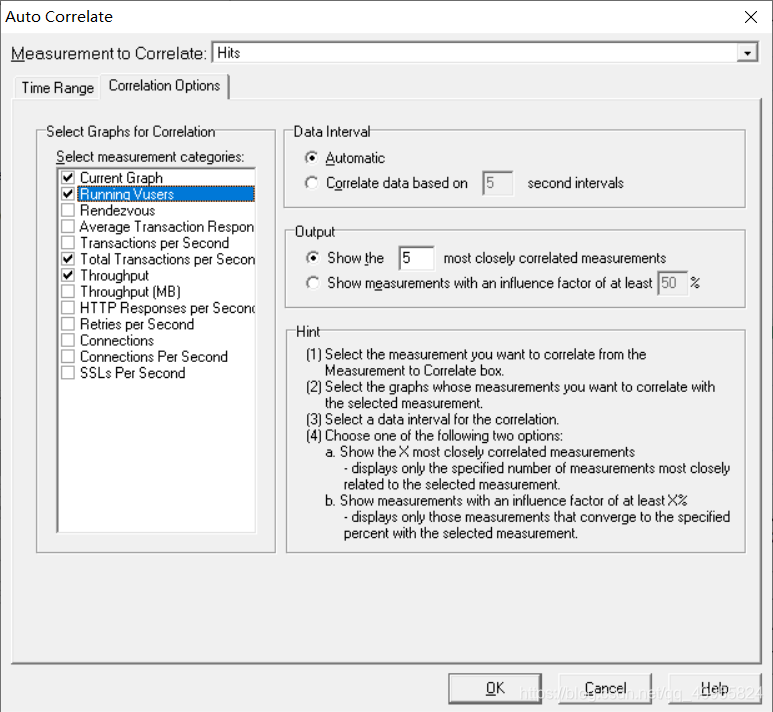Check the Throughput (MB) checkbox
Viewport: 773px width, 712px height.
click(68, 291)
